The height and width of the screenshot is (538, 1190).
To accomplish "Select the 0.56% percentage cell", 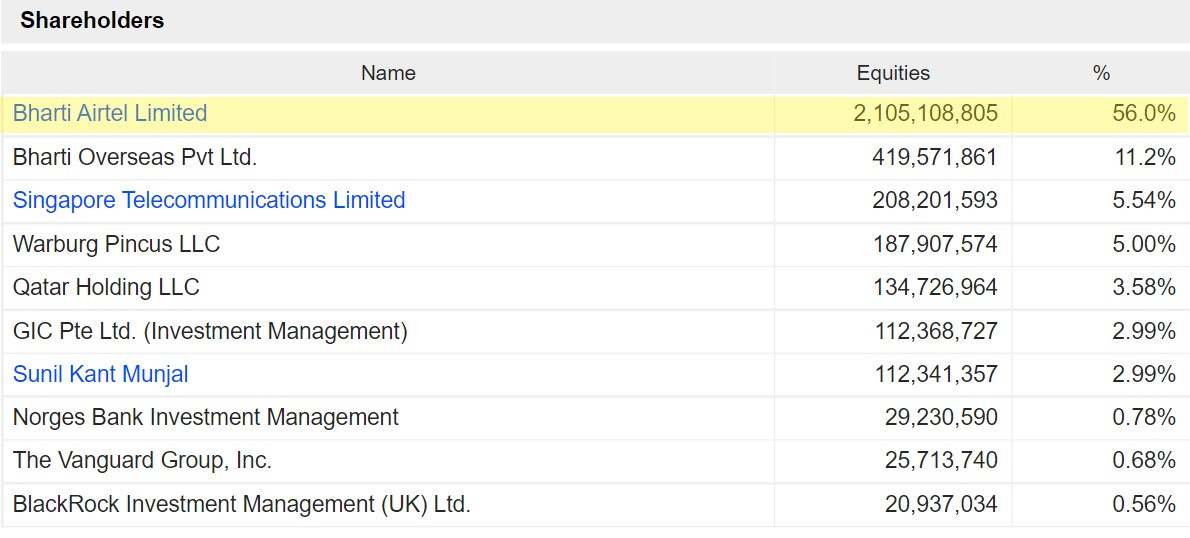I will 1144,504.
